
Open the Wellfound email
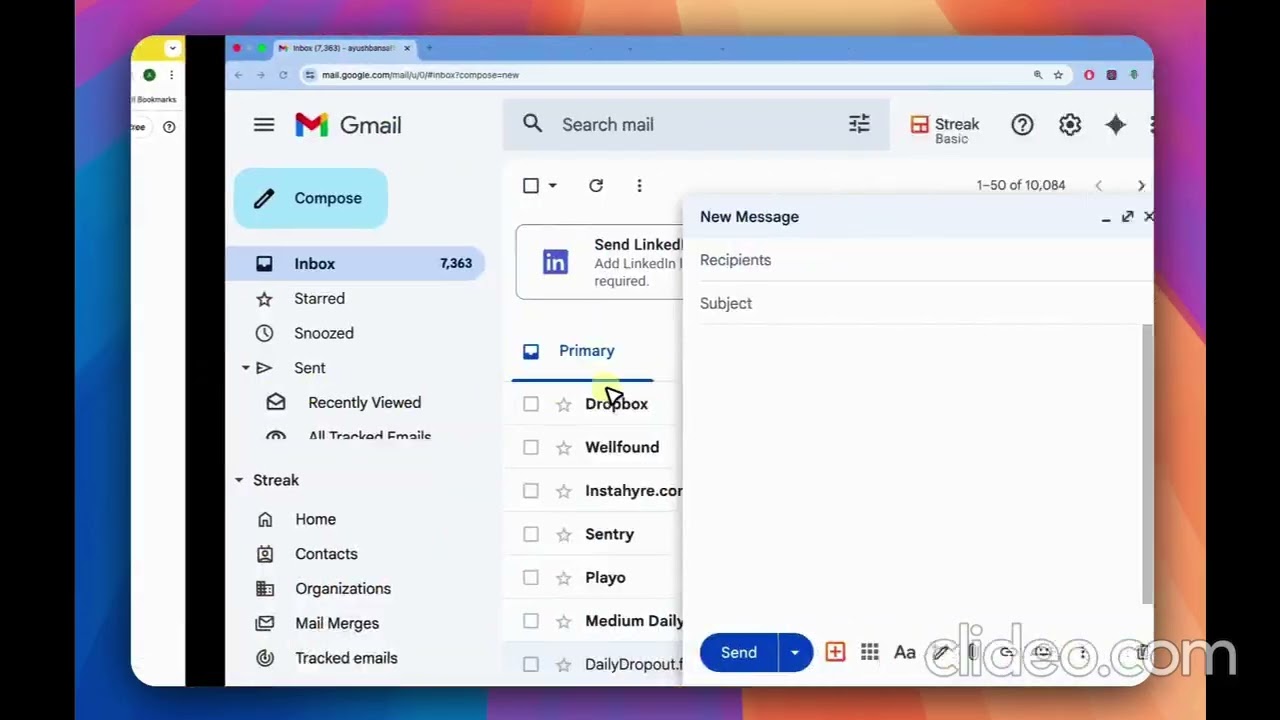tap(622, 447)
